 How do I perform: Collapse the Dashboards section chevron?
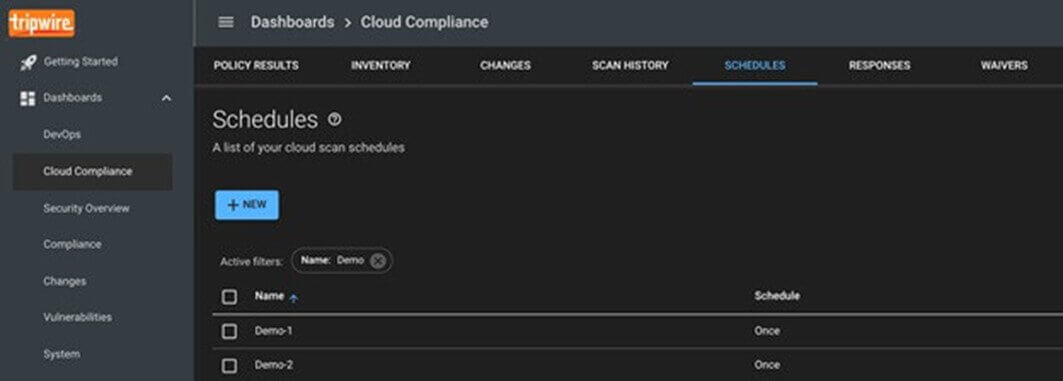tap(166, 98)
